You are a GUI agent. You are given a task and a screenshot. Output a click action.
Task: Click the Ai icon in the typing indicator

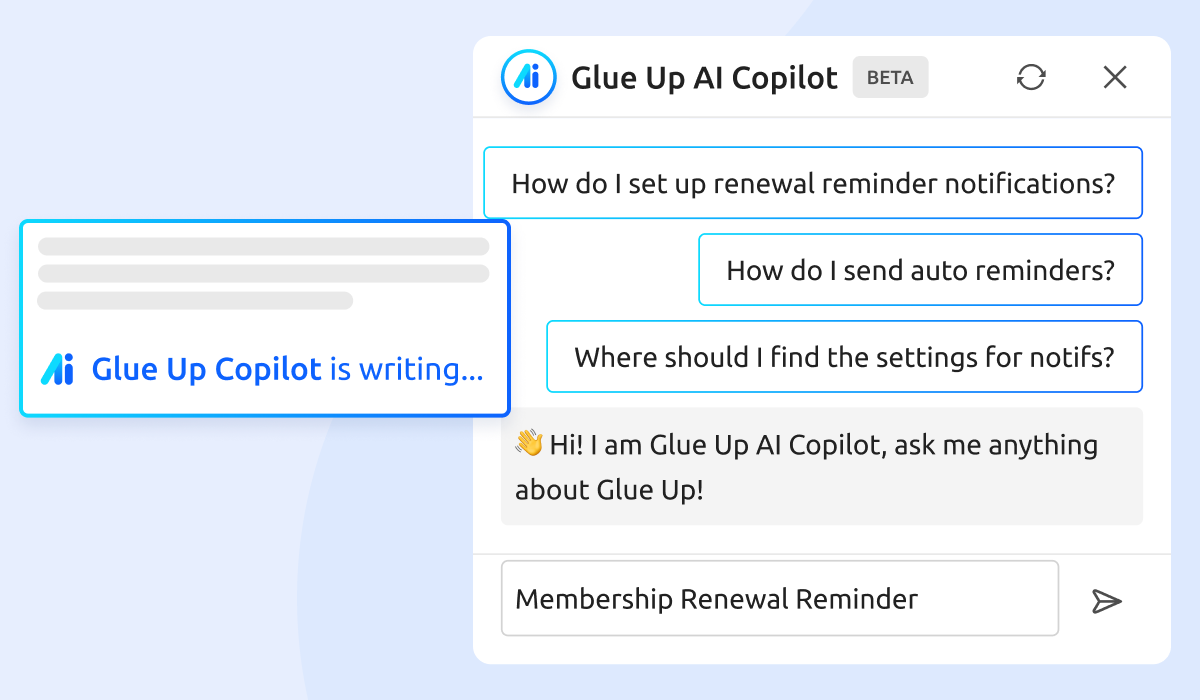pos(59,369)
